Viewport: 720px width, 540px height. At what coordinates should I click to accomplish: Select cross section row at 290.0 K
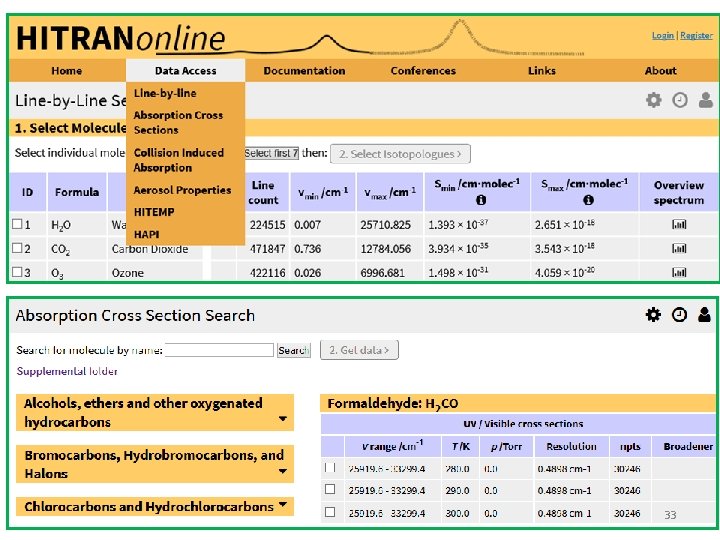330,489
